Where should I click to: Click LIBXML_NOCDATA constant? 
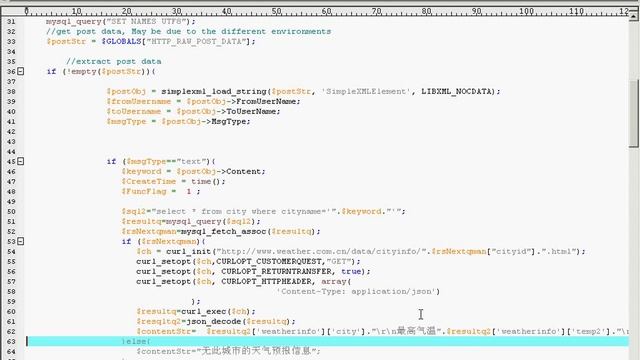[x=456, y=91]
